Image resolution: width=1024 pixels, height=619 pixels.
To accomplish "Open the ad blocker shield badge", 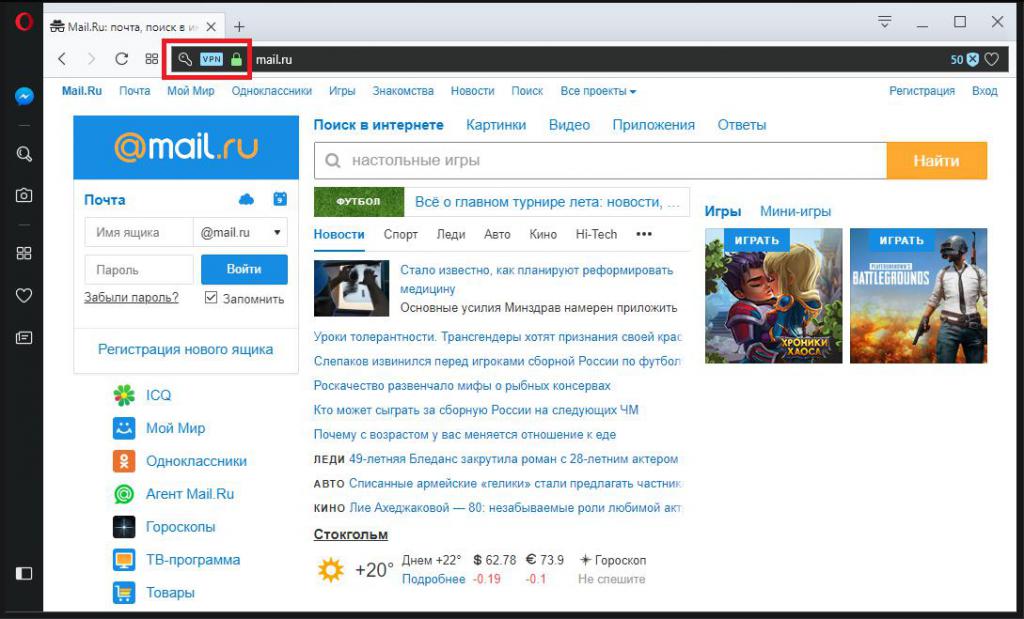I will pyautogui.click(x=972, y=59).
